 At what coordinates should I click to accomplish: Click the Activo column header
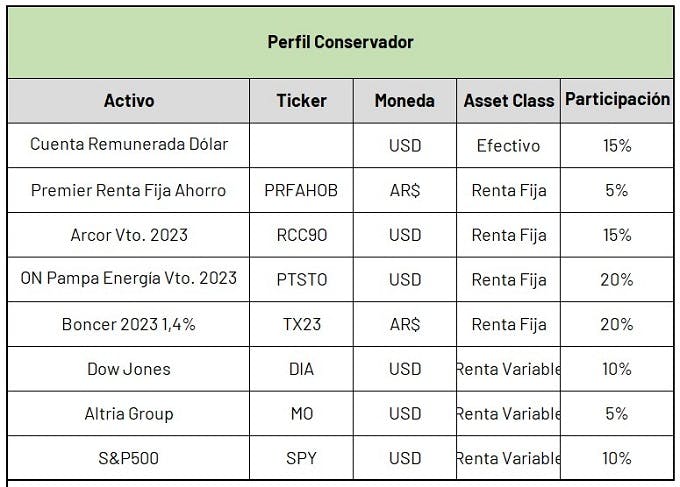129,101
